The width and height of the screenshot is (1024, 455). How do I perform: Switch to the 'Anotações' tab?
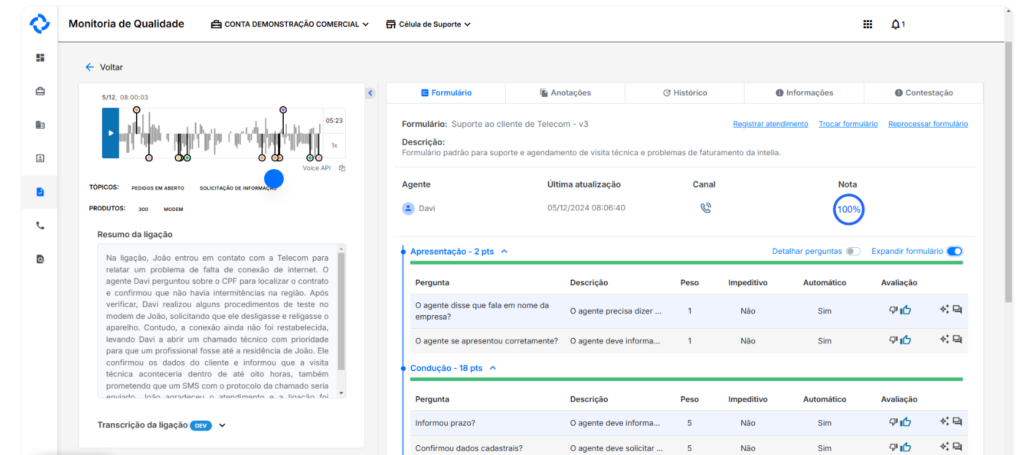tap(565, 93)
